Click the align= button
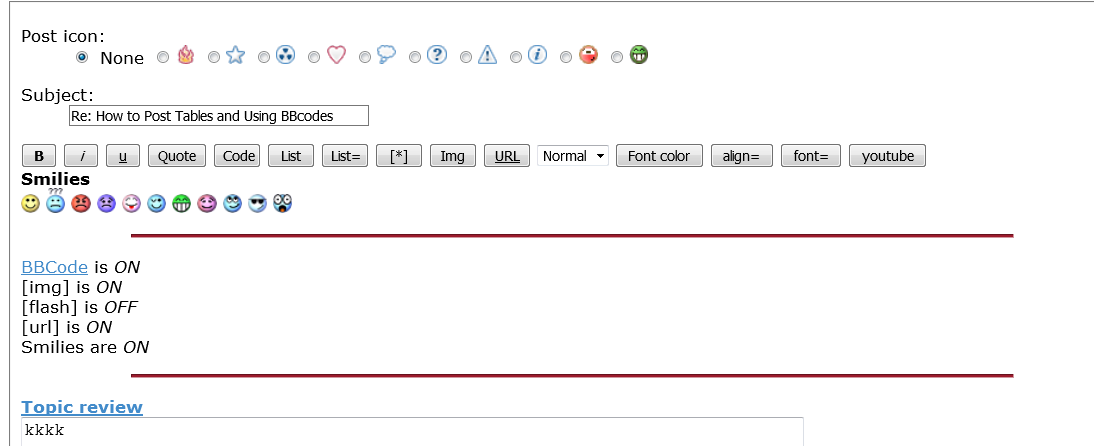 [x=742, y=156]
